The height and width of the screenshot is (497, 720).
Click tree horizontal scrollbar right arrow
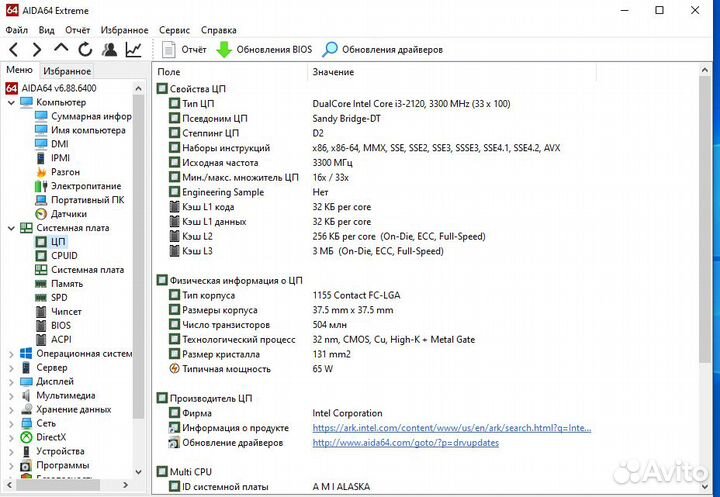[125, 485]
